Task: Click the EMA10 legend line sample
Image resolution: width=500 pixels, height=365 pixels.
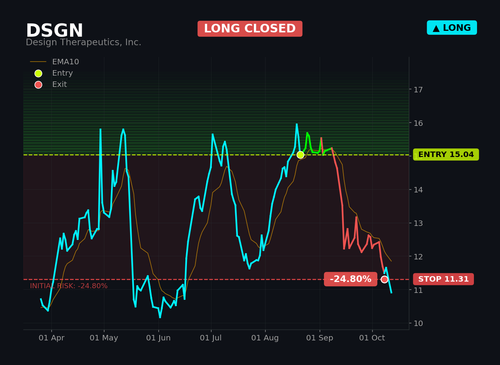Action: pos(38,62)
